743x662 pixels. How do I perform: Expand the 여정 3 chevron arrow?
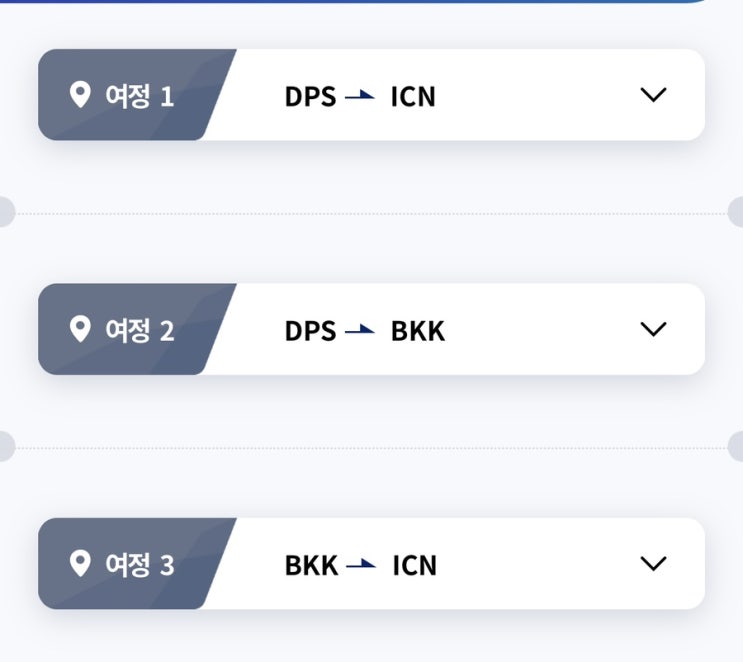click(x=653, y=564)
